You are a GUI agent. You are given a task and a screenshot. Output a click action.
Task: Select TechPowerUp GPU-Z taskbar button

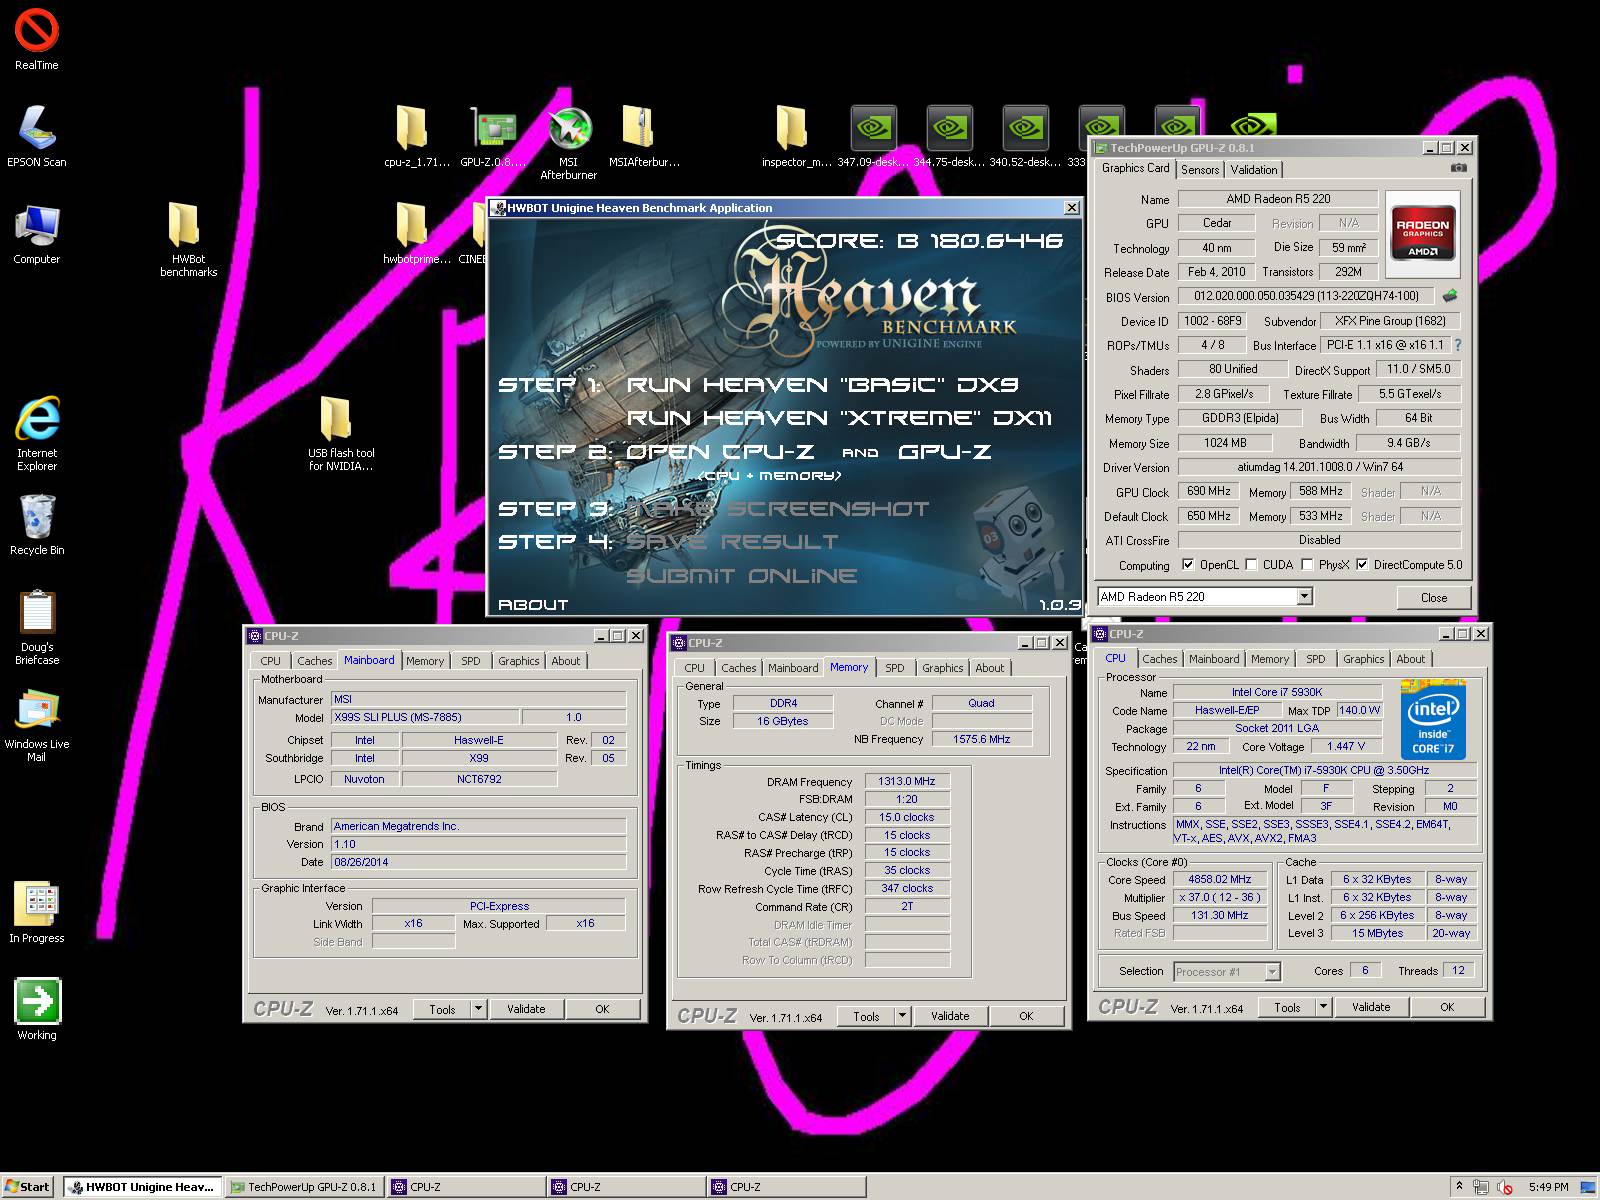[304, 1187]
